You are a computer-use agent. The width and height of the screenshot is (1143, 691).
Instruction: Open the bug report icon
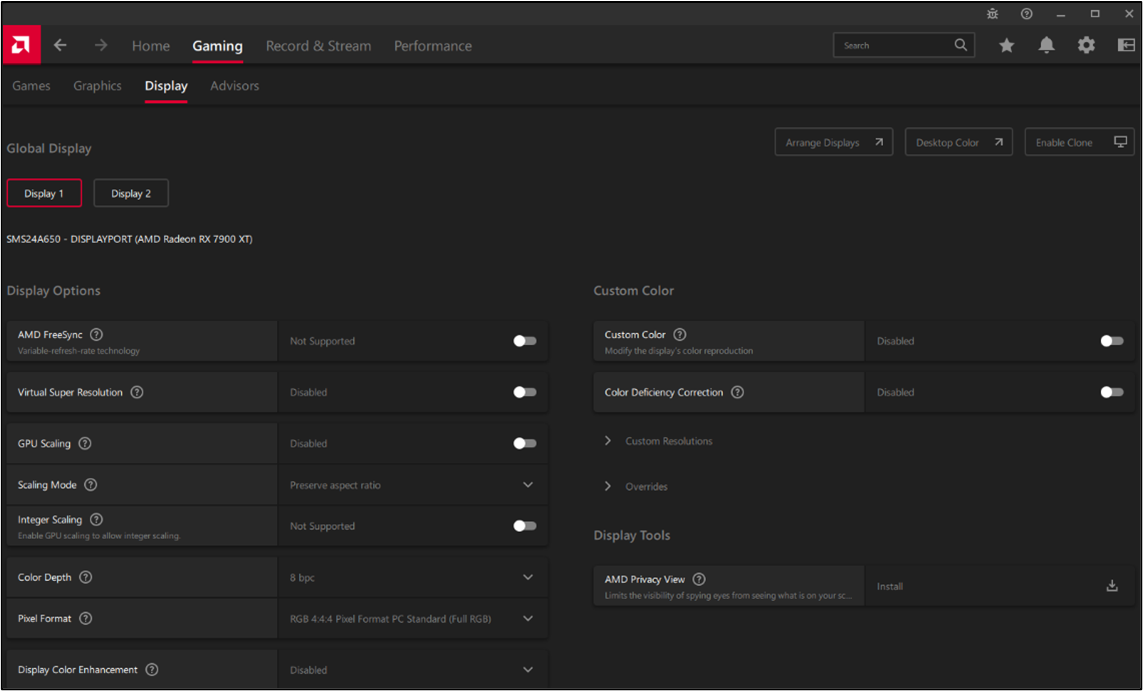[x=992, y=14]
